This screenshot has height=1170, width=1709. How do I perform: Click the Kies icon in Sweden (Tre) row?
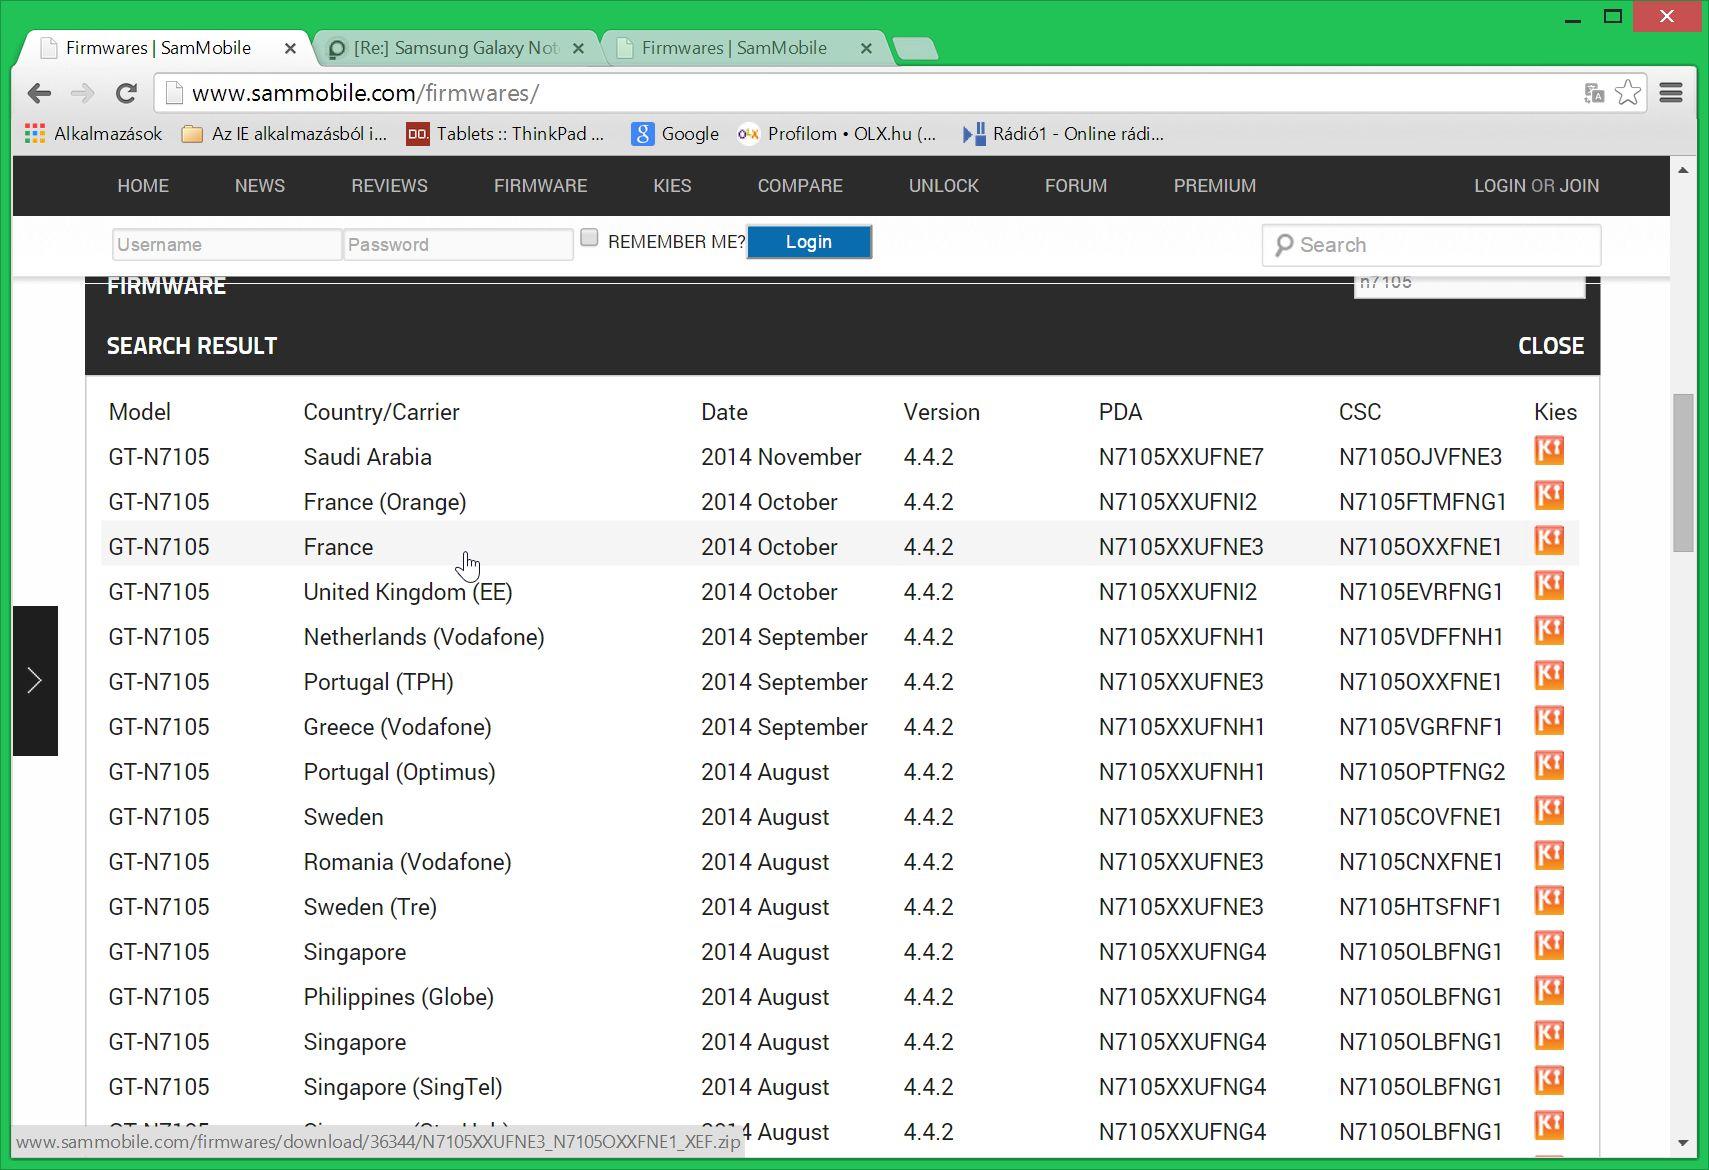[x=1549, y=901]
